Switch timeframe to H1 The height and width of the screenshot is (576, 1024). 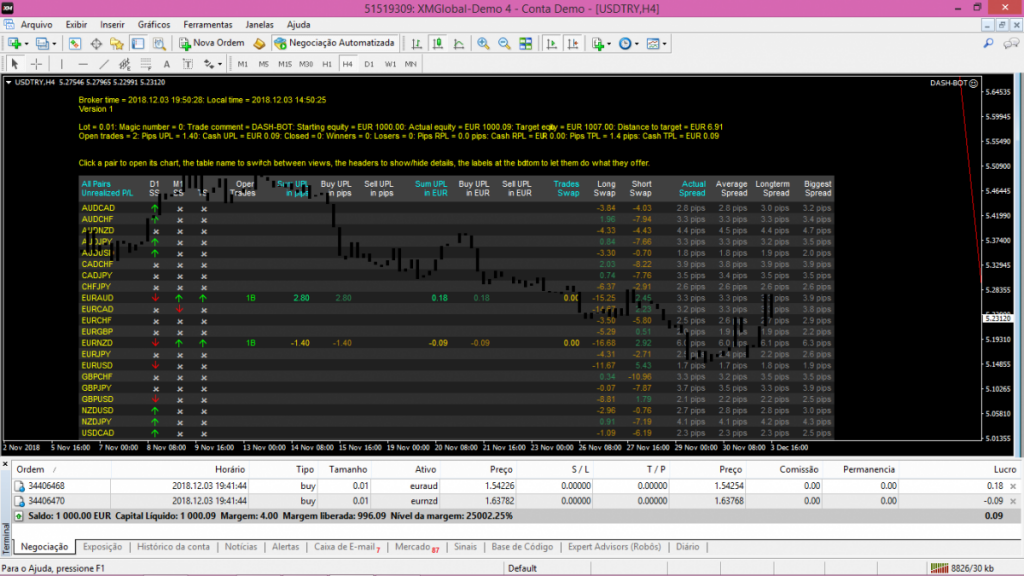(327, 64)
